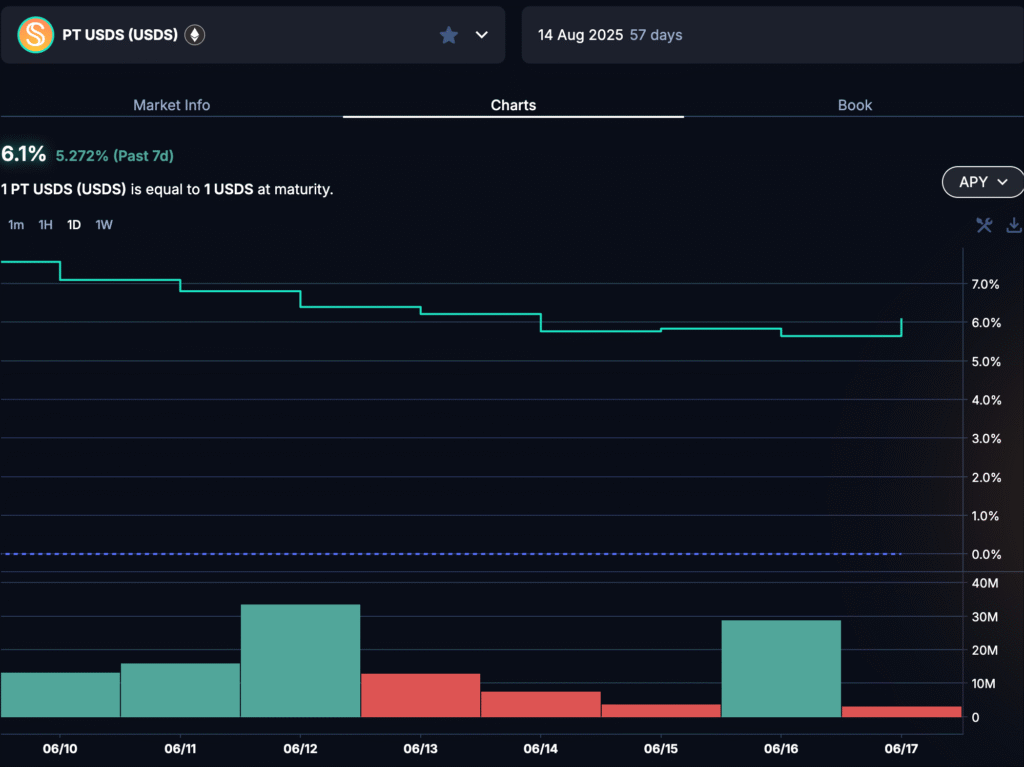
Task: Expand the market selector chevron
Action: coord(481,35)
